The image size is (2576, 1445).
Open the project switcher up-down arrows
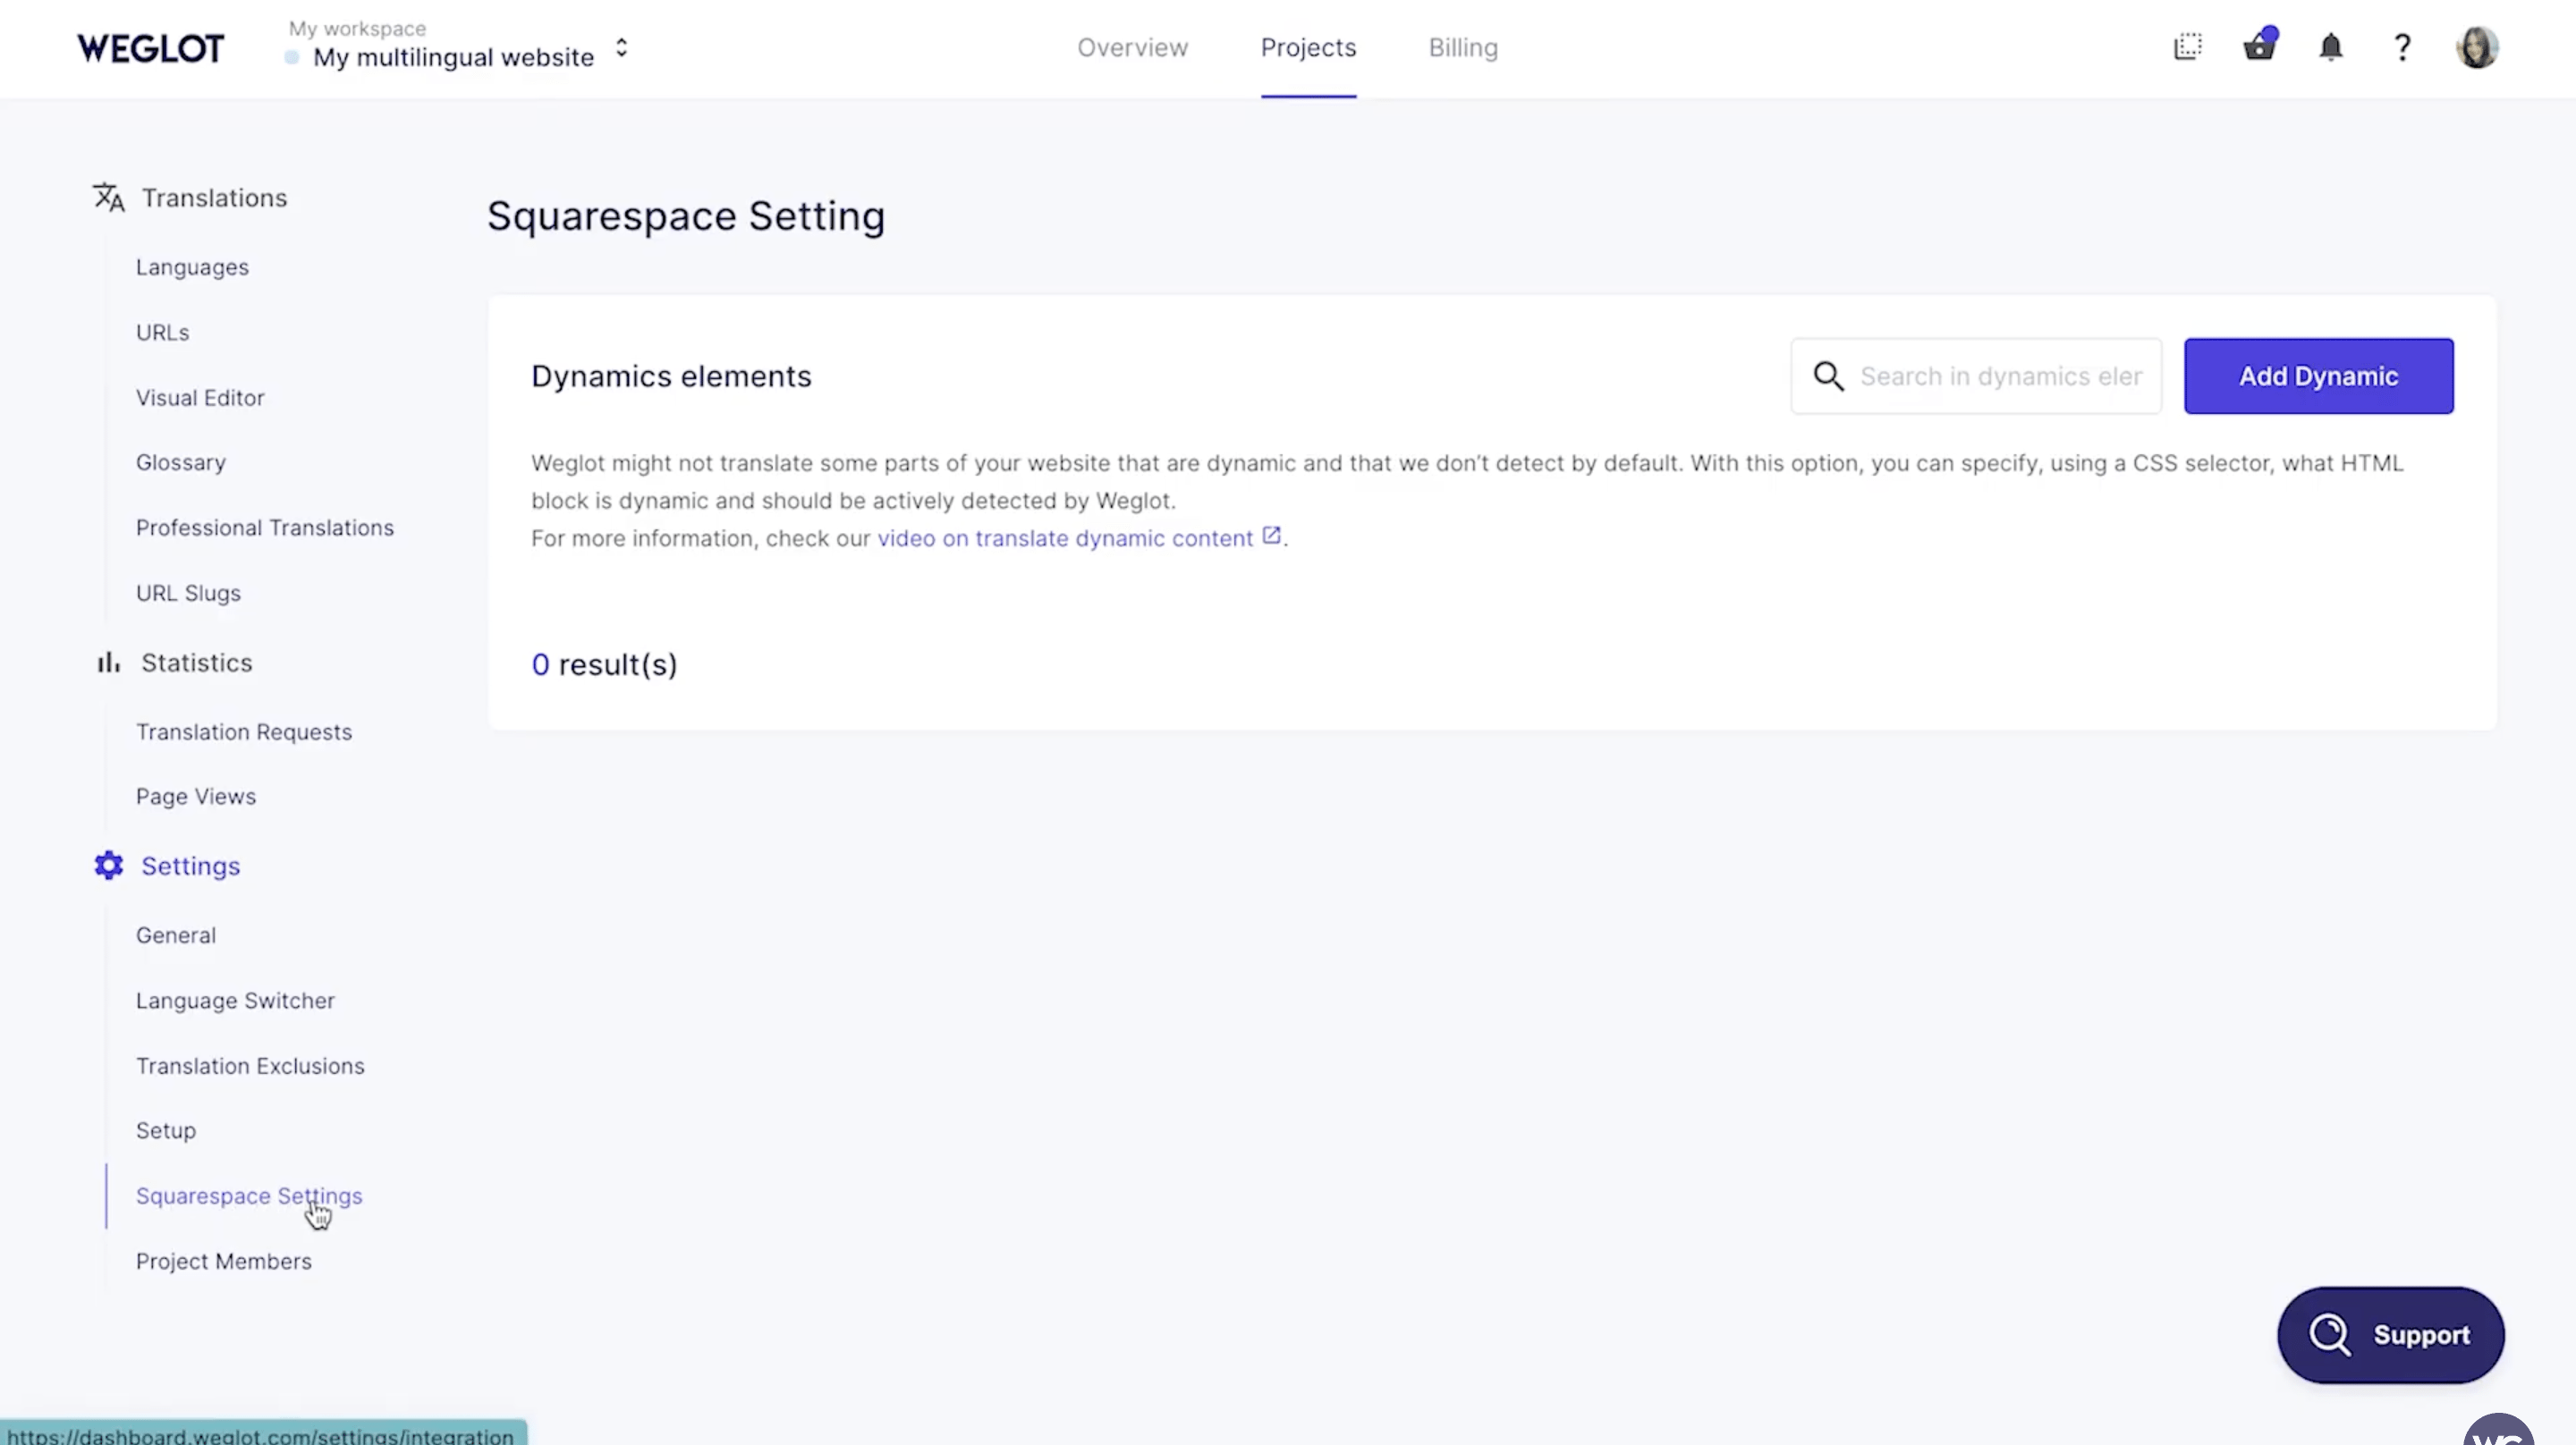point(621,48)
